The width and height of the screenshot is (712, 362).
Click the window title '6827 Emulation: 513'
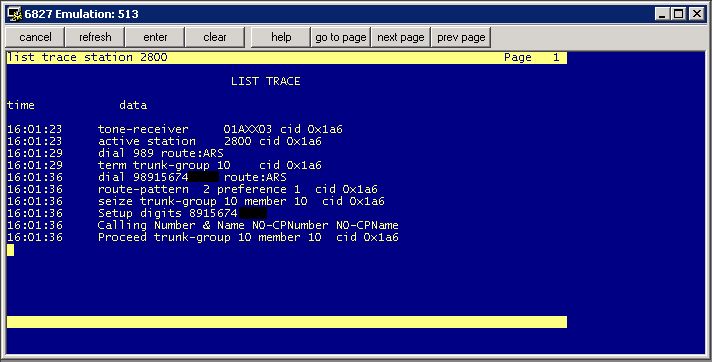[81, 14]
